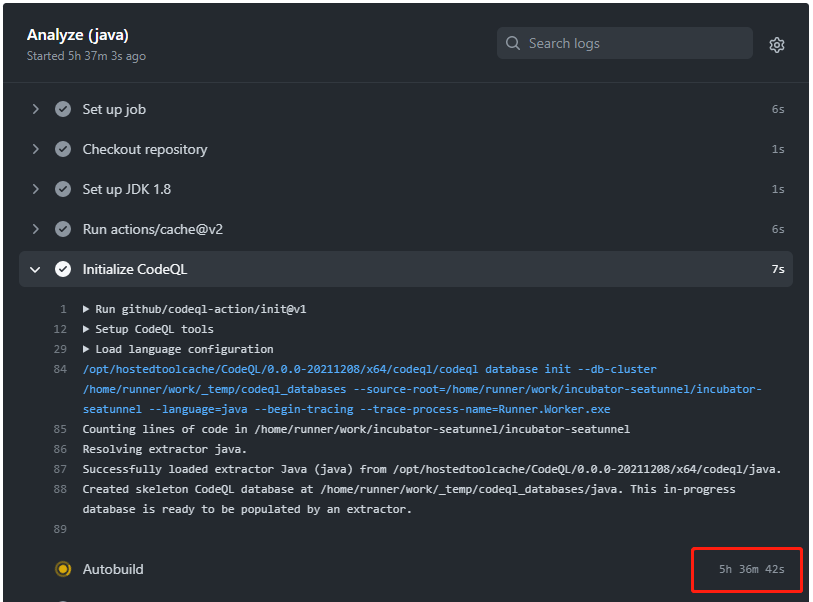Click log line number 1

point(63,310)
